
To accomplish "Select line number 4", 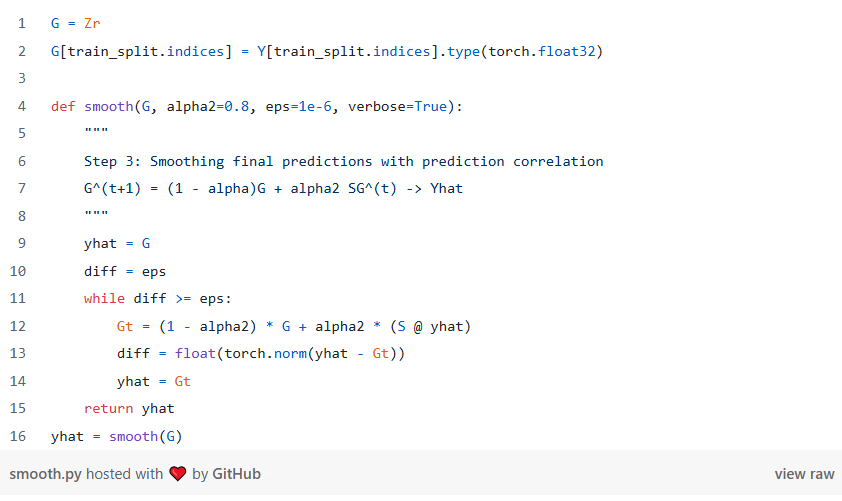I will point(21,106).
